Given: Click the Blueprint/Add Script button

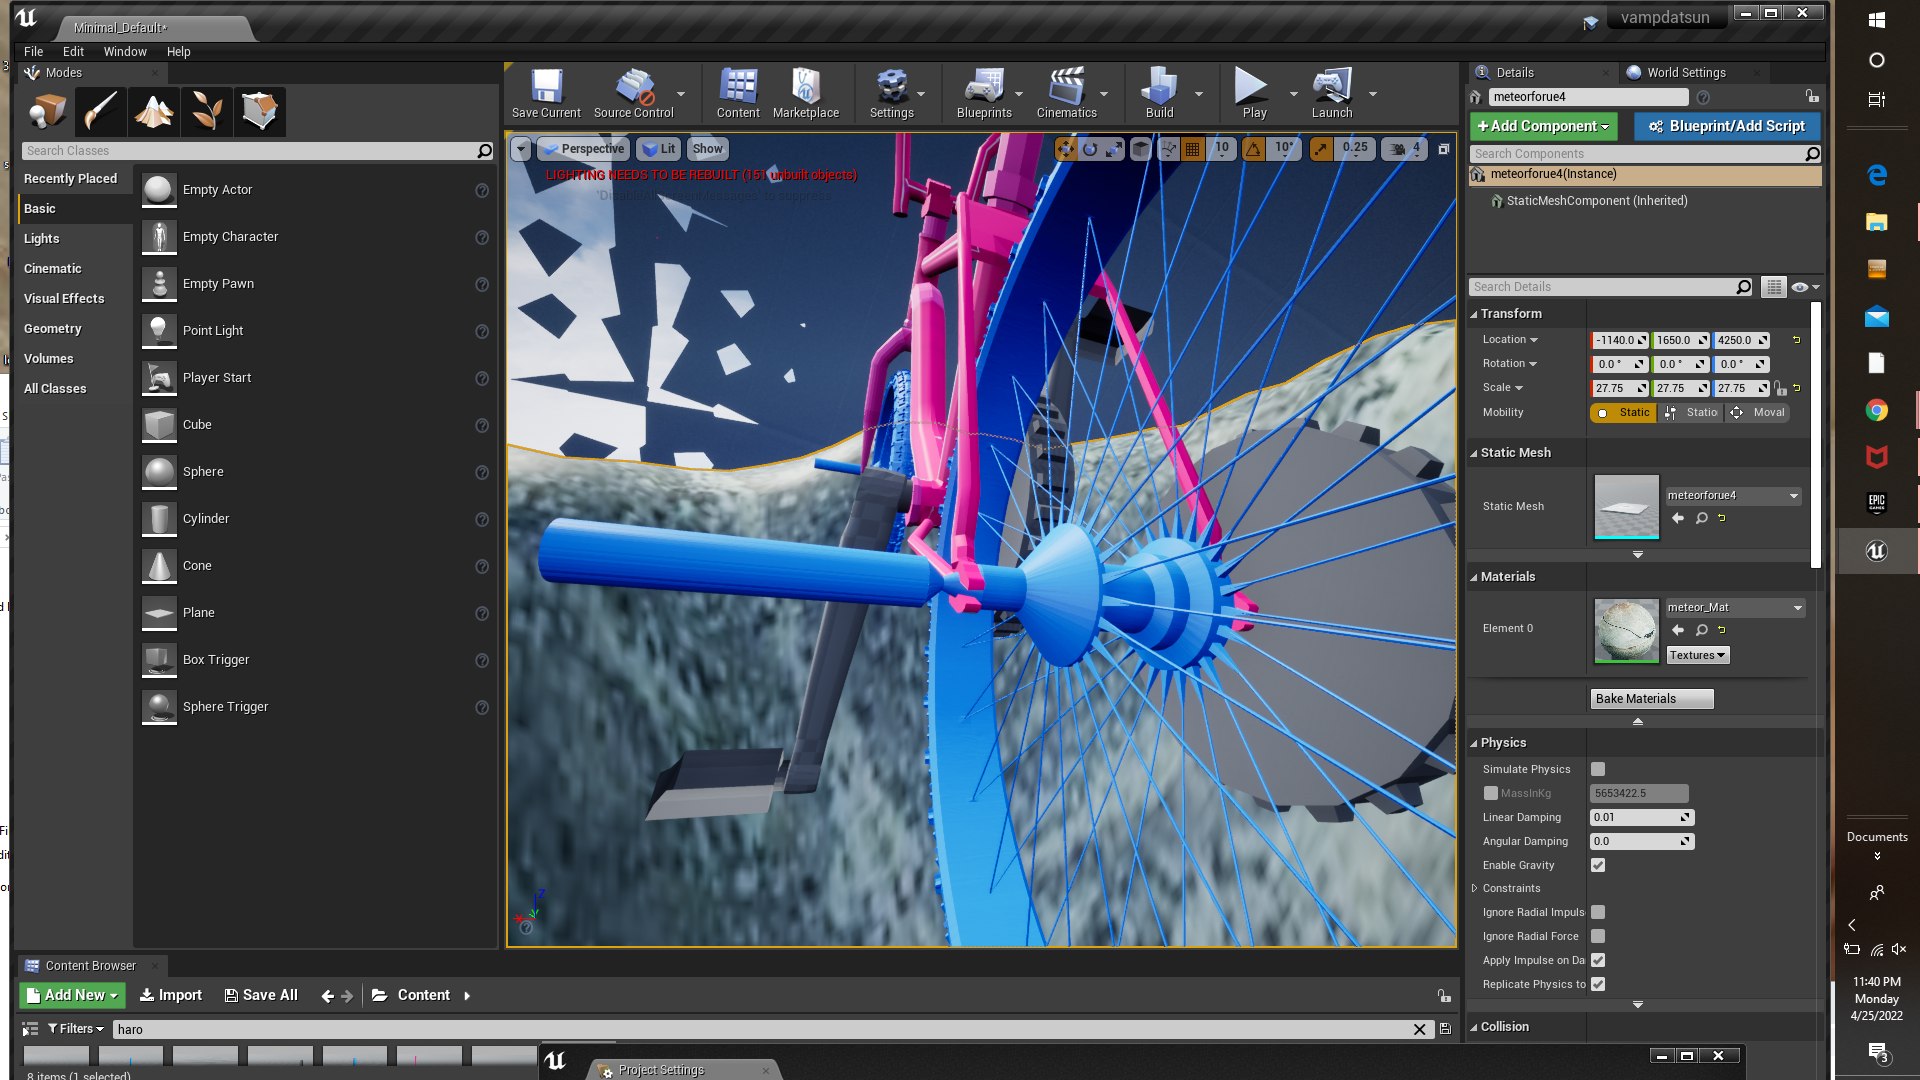Looking at the screenshot, I should pos(1727,126).
